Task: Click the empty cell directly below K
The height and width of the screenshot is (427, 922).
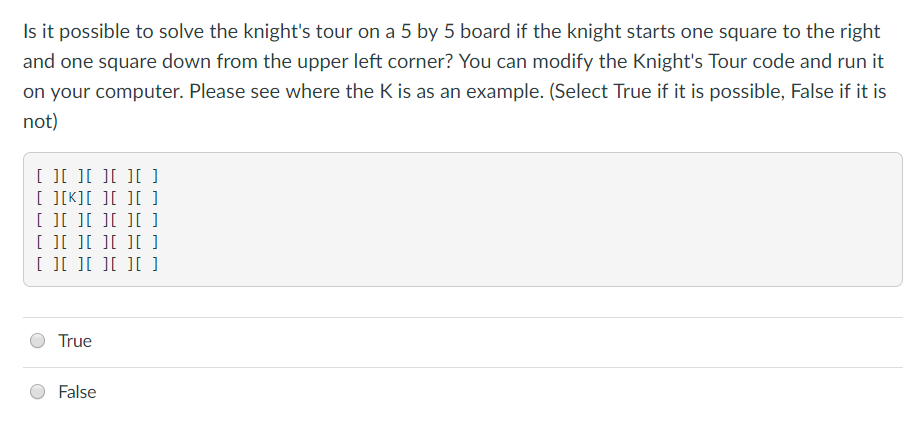Action: coord(72,220)
